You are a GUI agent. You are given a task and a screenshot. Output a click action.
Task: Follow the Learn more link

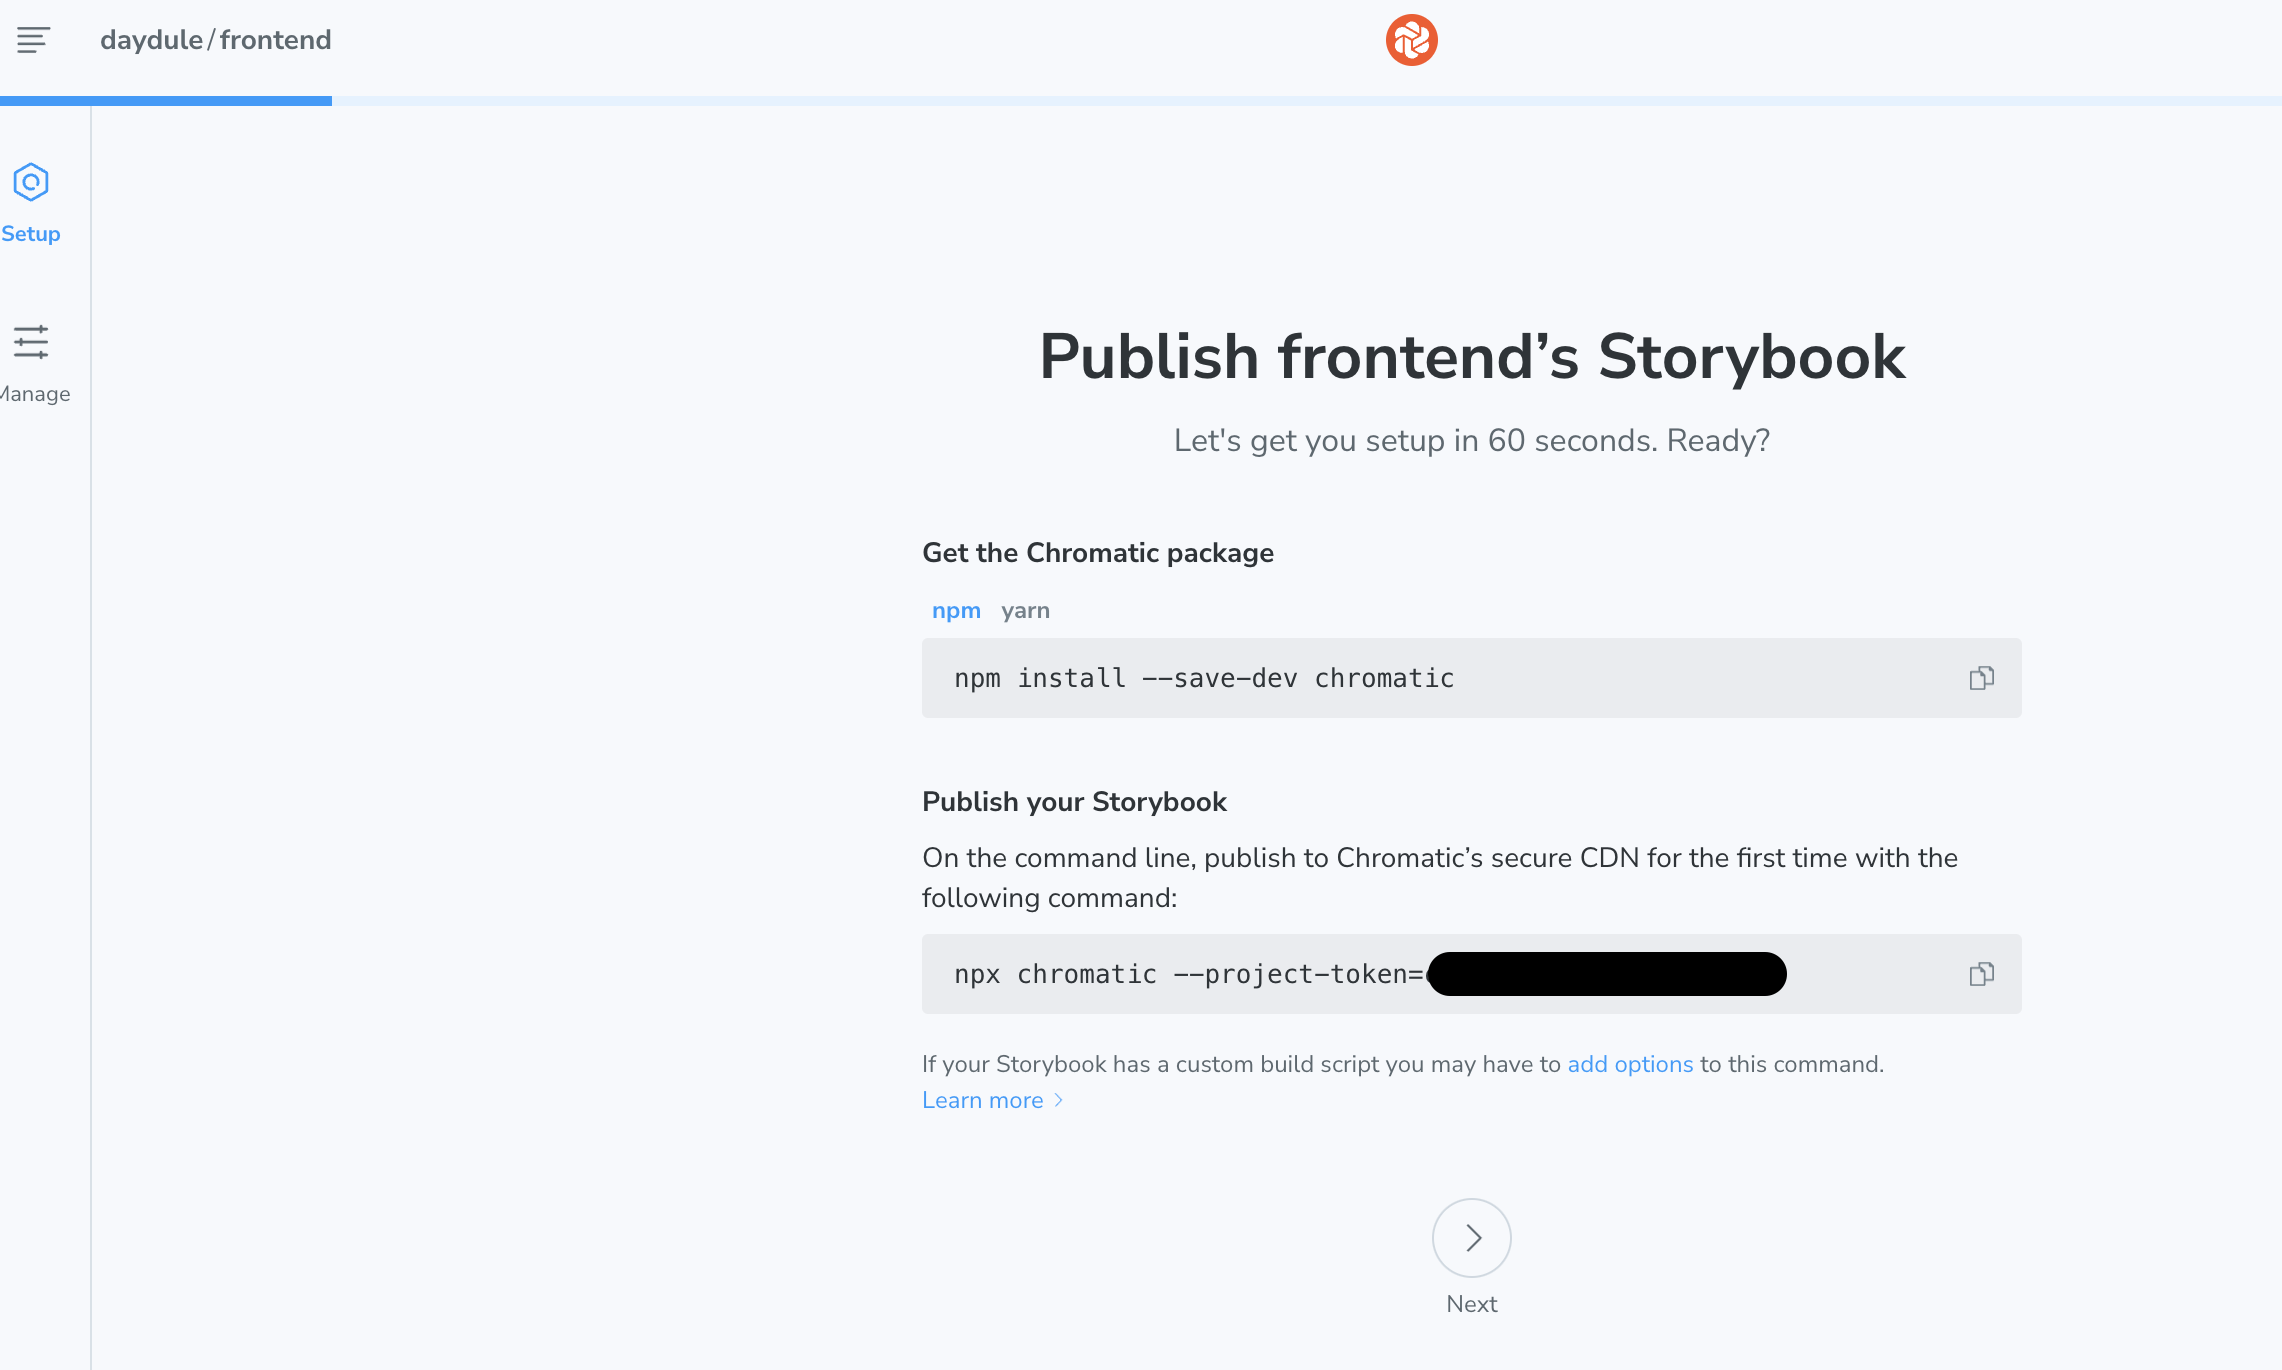983,1100
